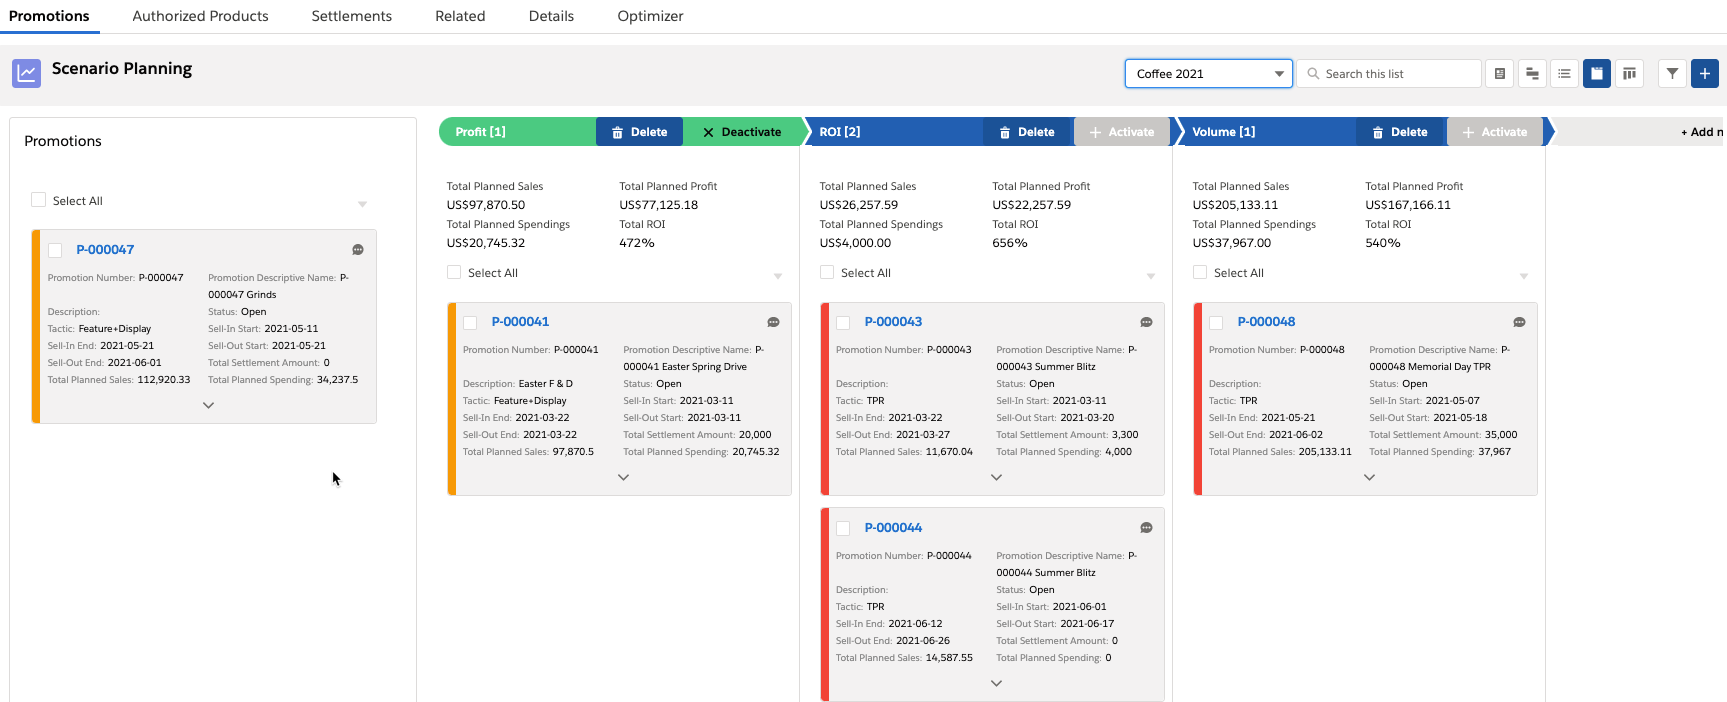The height and width of the screenshot is (702, 1727).
Task: Activate the ROI [2] scenario
Action: point(1121,132)
